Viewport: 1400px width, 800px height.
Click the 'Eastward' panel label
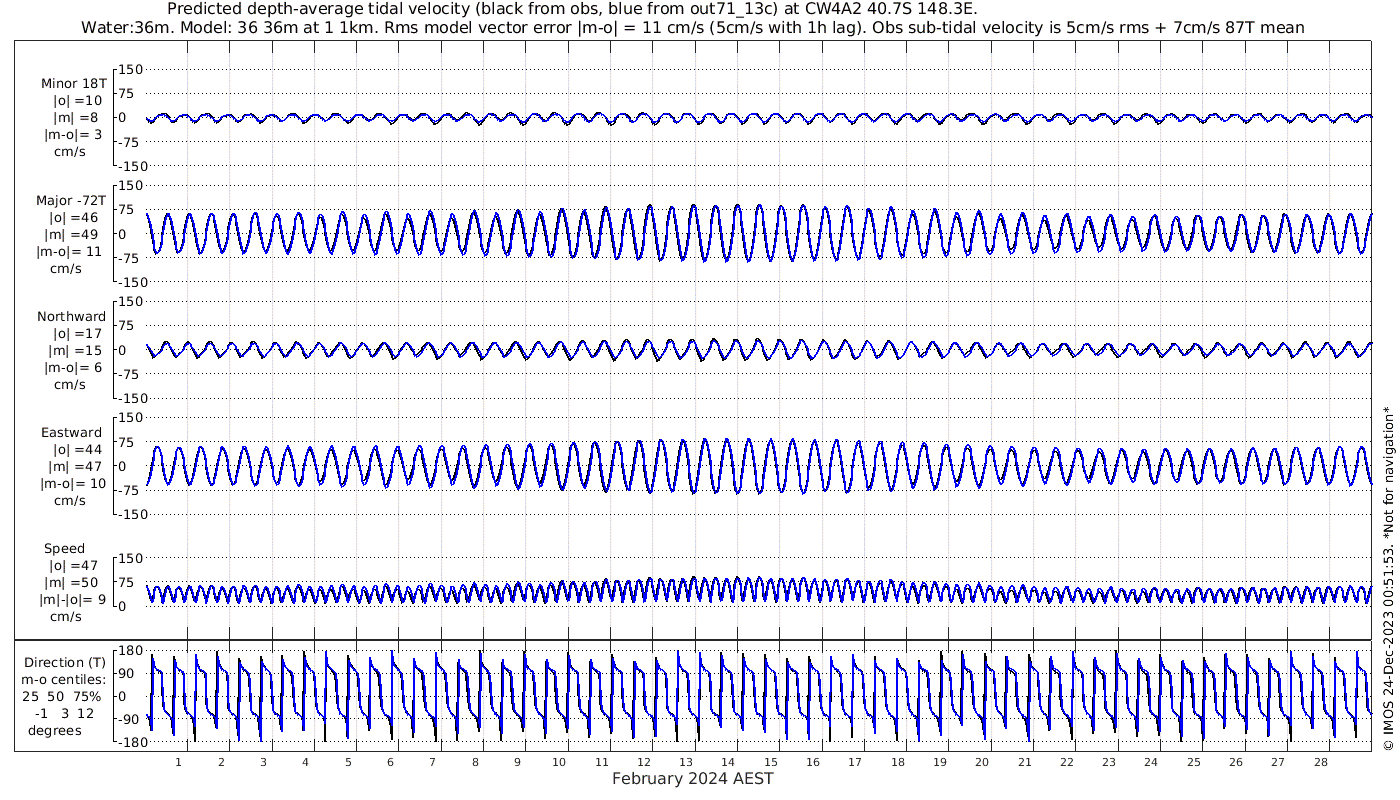click(72, 433)
